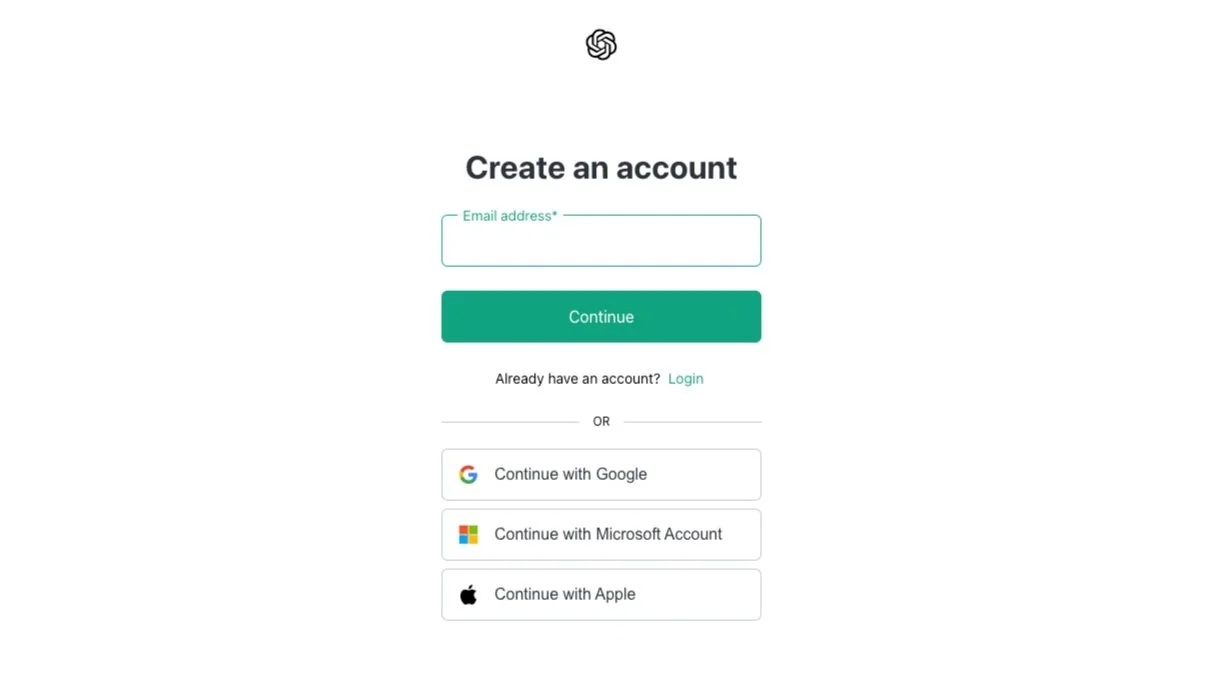The height and width of the screenshot is (684, 1216).
Task: Click the Create an account heading
Action: point(600,167)
